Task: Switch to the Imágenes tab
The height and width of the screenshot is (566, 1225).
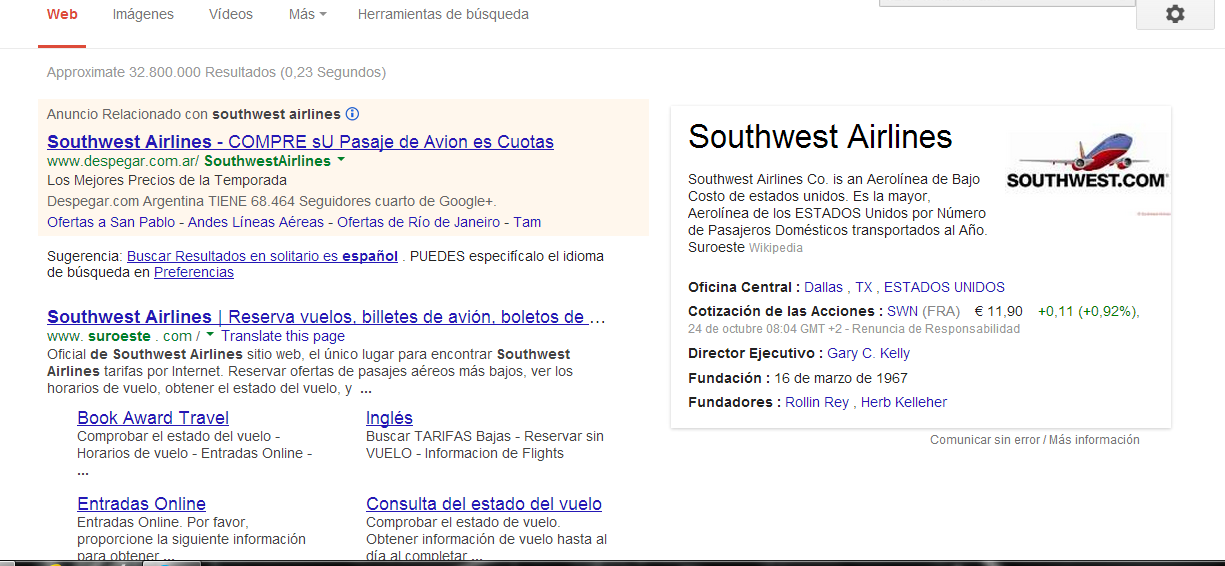Action: coord(143,14)
